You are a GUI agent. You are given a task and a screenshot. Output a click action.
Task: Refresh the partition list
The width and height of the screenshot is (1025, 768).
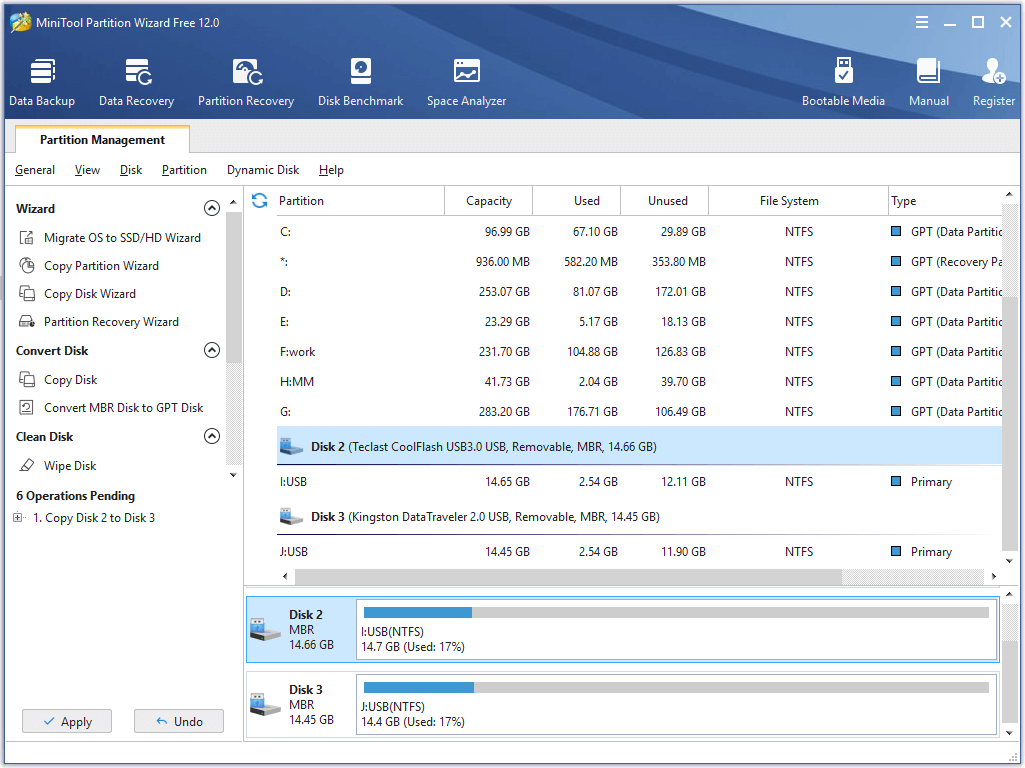pos(260,201)
